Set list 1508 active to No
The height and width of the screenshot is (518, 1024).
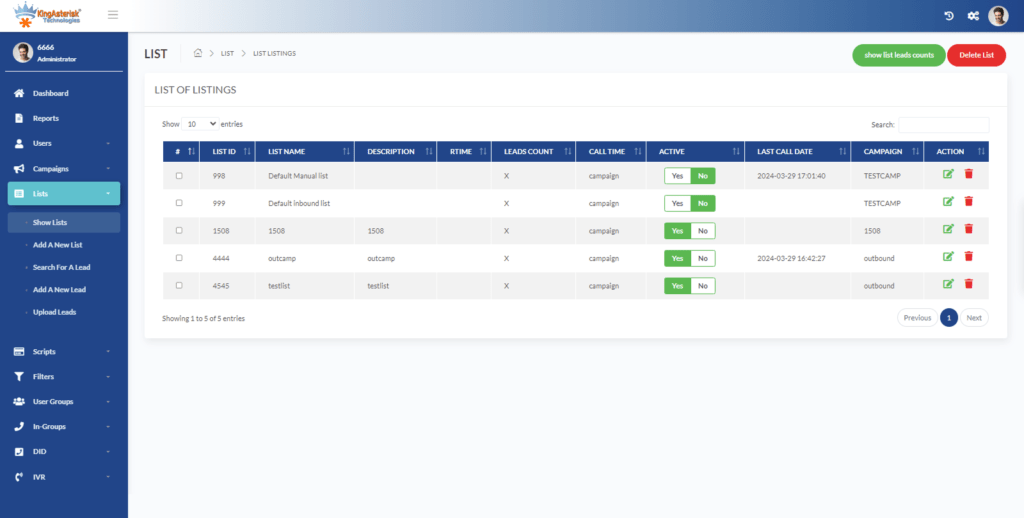coord(703,231)
